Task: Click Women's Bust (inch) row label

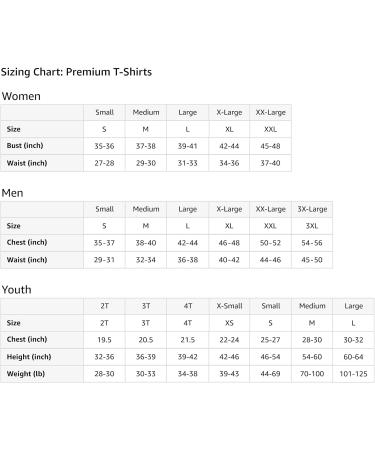Action: tap(25, 146)
